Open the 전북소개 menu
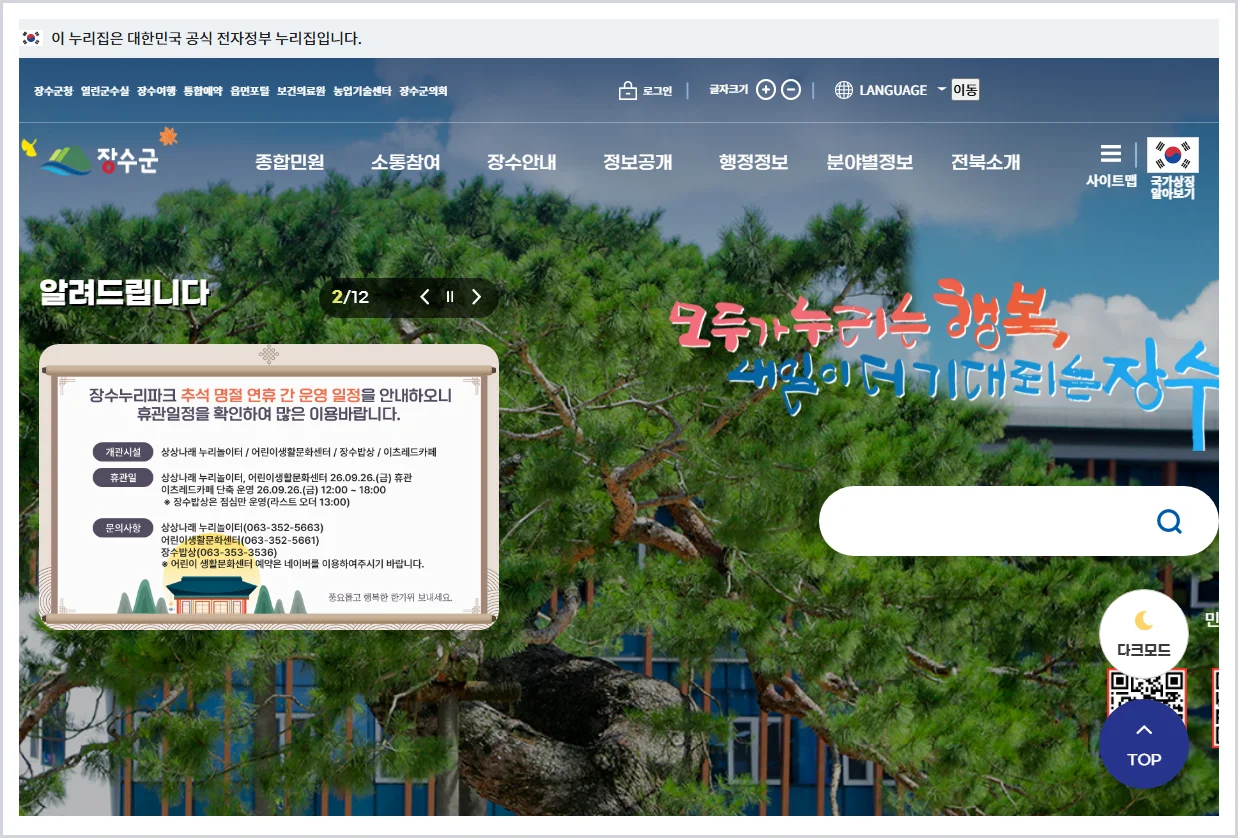The width and height of the screenshot is (1238, 838). pyautogui.click(x=986, y=162)
